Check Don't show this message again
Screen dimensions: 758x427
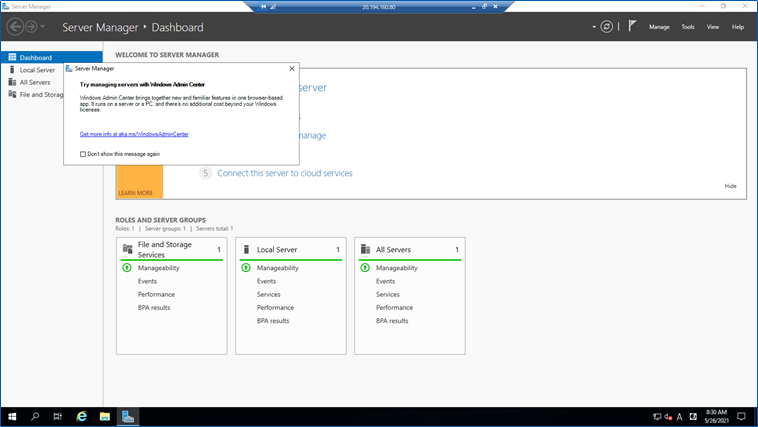point(83,154)
